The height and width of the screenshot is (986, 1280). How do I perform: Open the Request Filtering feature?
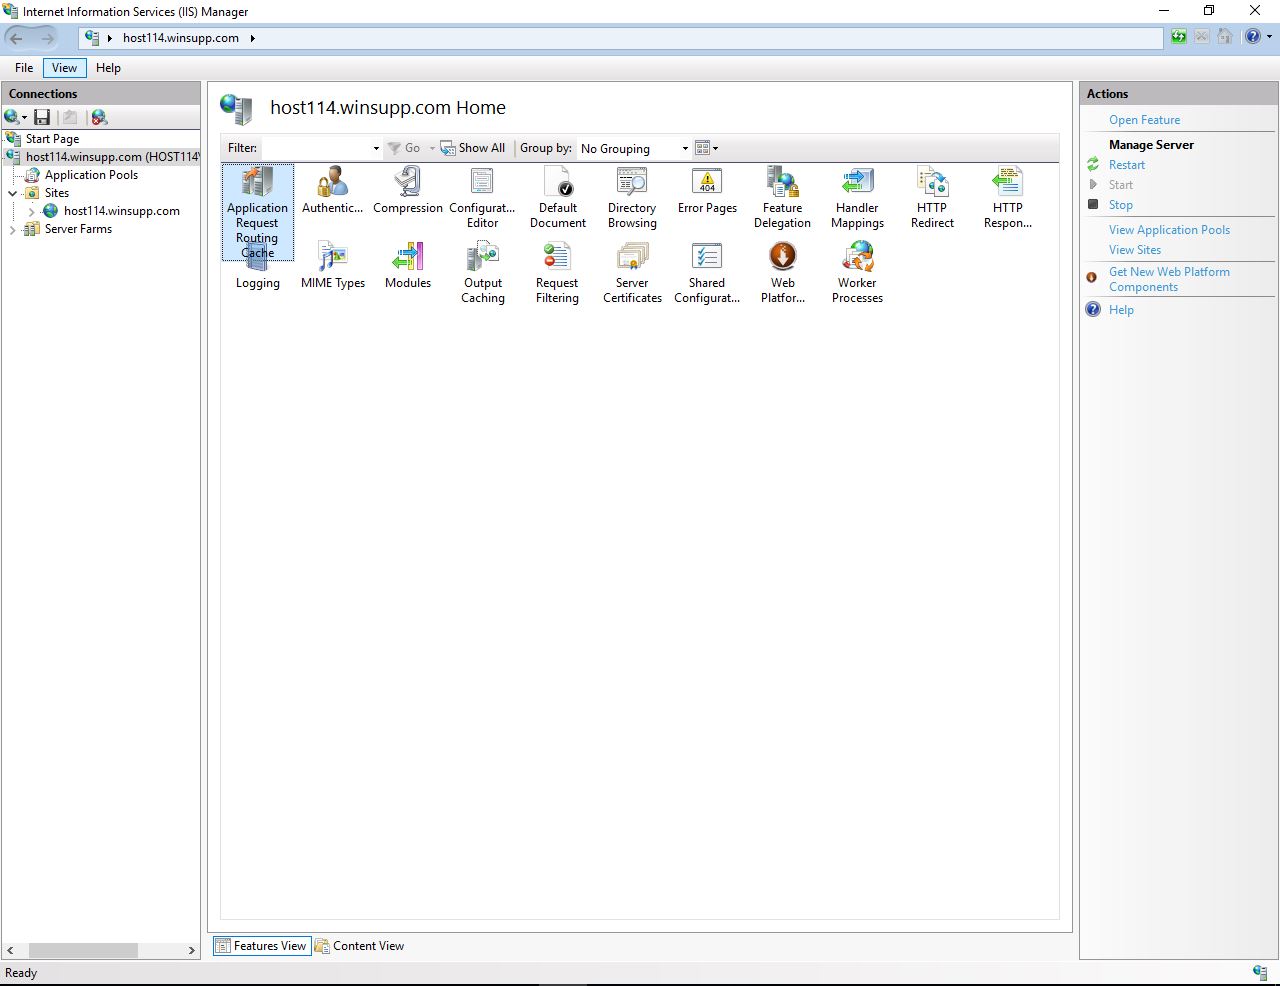(x=557, y=273)
